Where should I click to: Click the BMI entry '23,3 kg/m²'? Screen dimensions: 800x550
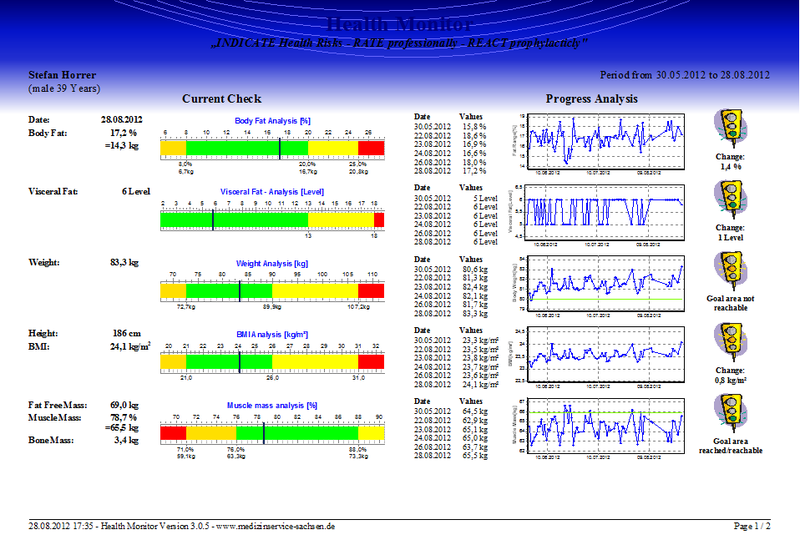[x=481, y=340]
